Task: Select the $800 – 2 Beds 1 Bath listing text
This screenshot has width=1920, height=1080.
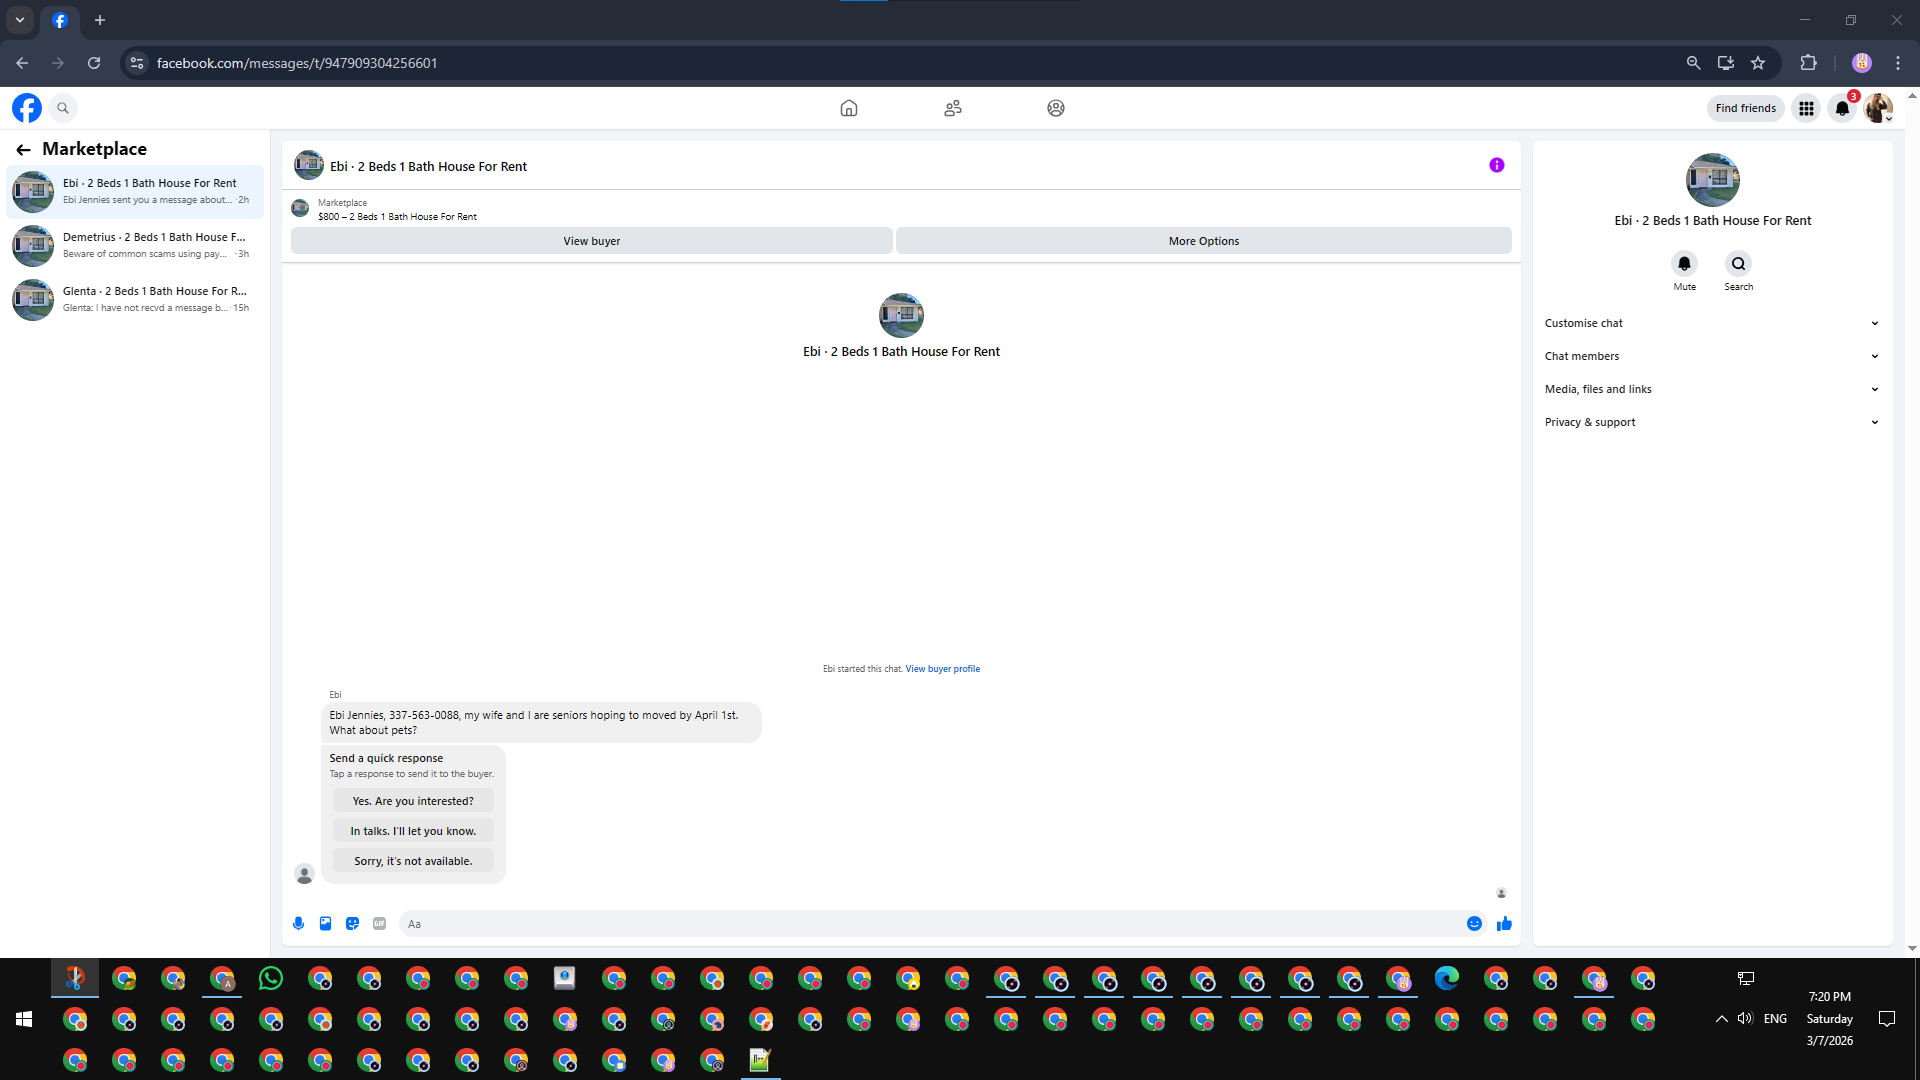Action: point(398,217)
